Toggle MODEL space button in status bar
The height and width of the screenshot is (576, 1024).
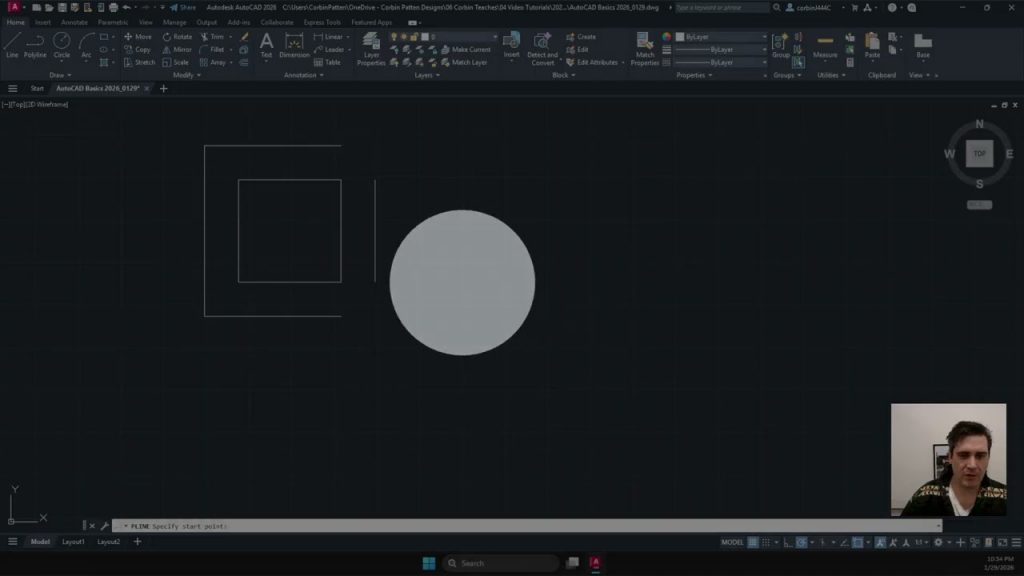tap(732, 542)
